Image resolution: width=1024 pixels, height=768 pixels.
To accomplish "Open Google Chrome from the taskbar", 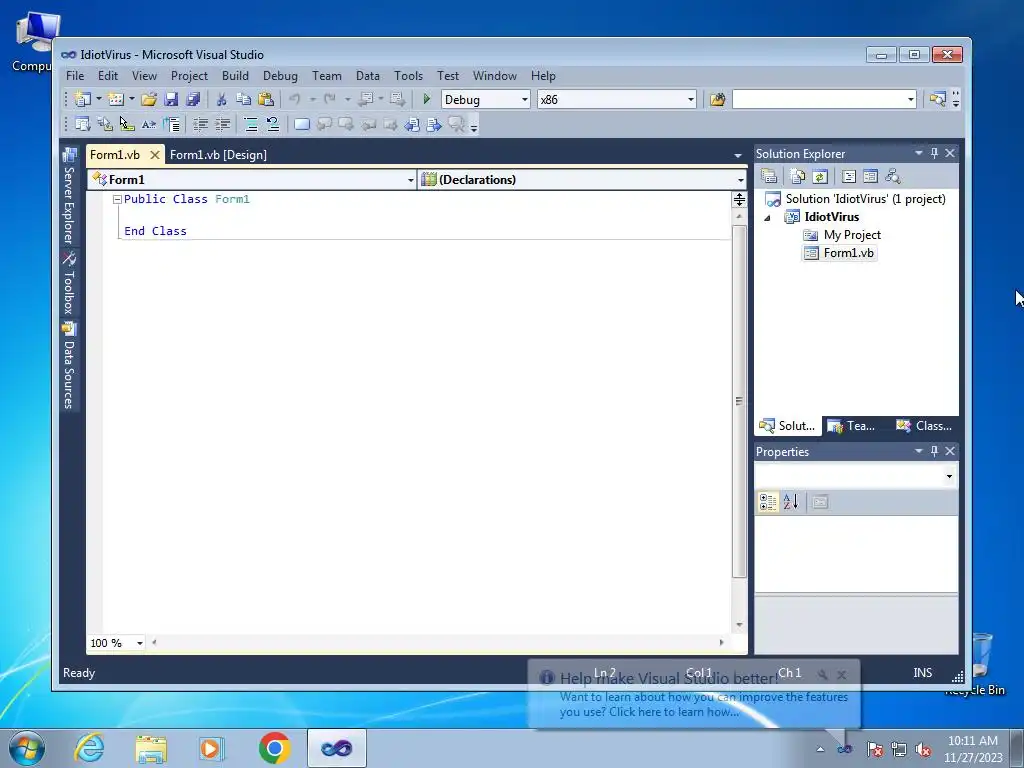I will (274, 748).
